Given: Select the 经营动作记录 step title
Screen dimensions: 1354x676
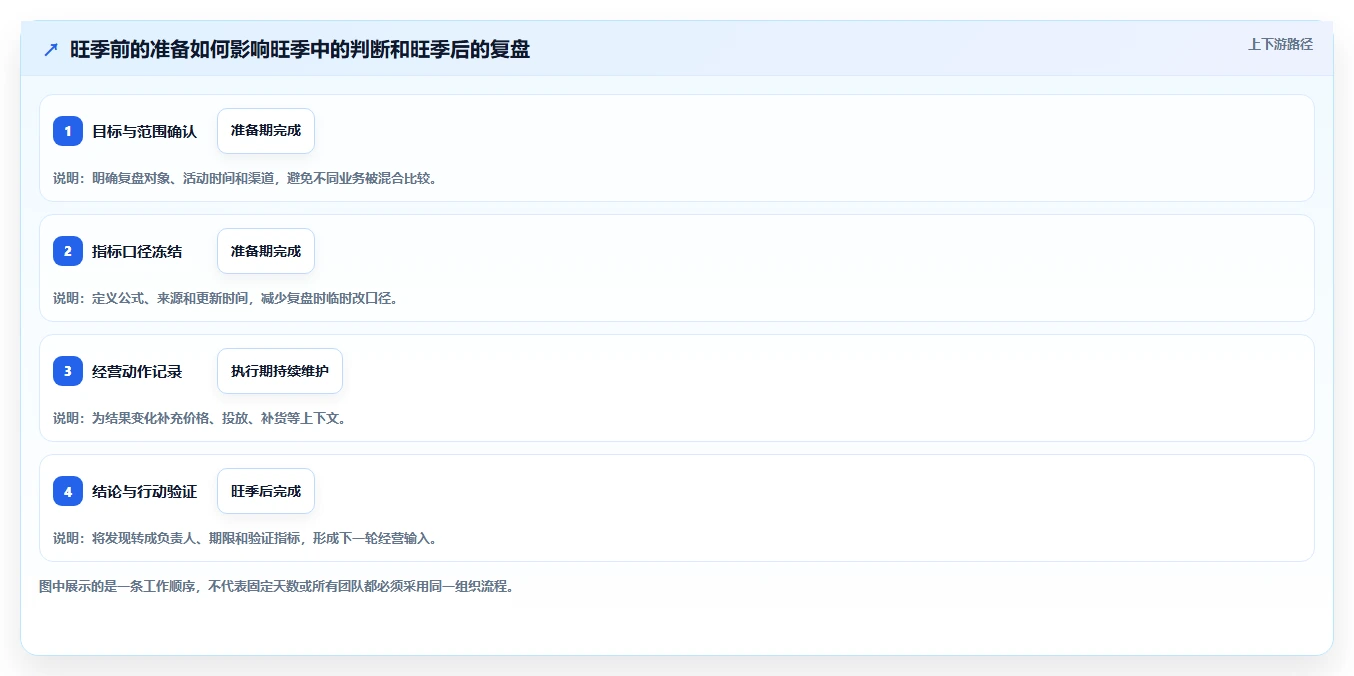Looking at the screenshot, I should (x=137, y=371).
